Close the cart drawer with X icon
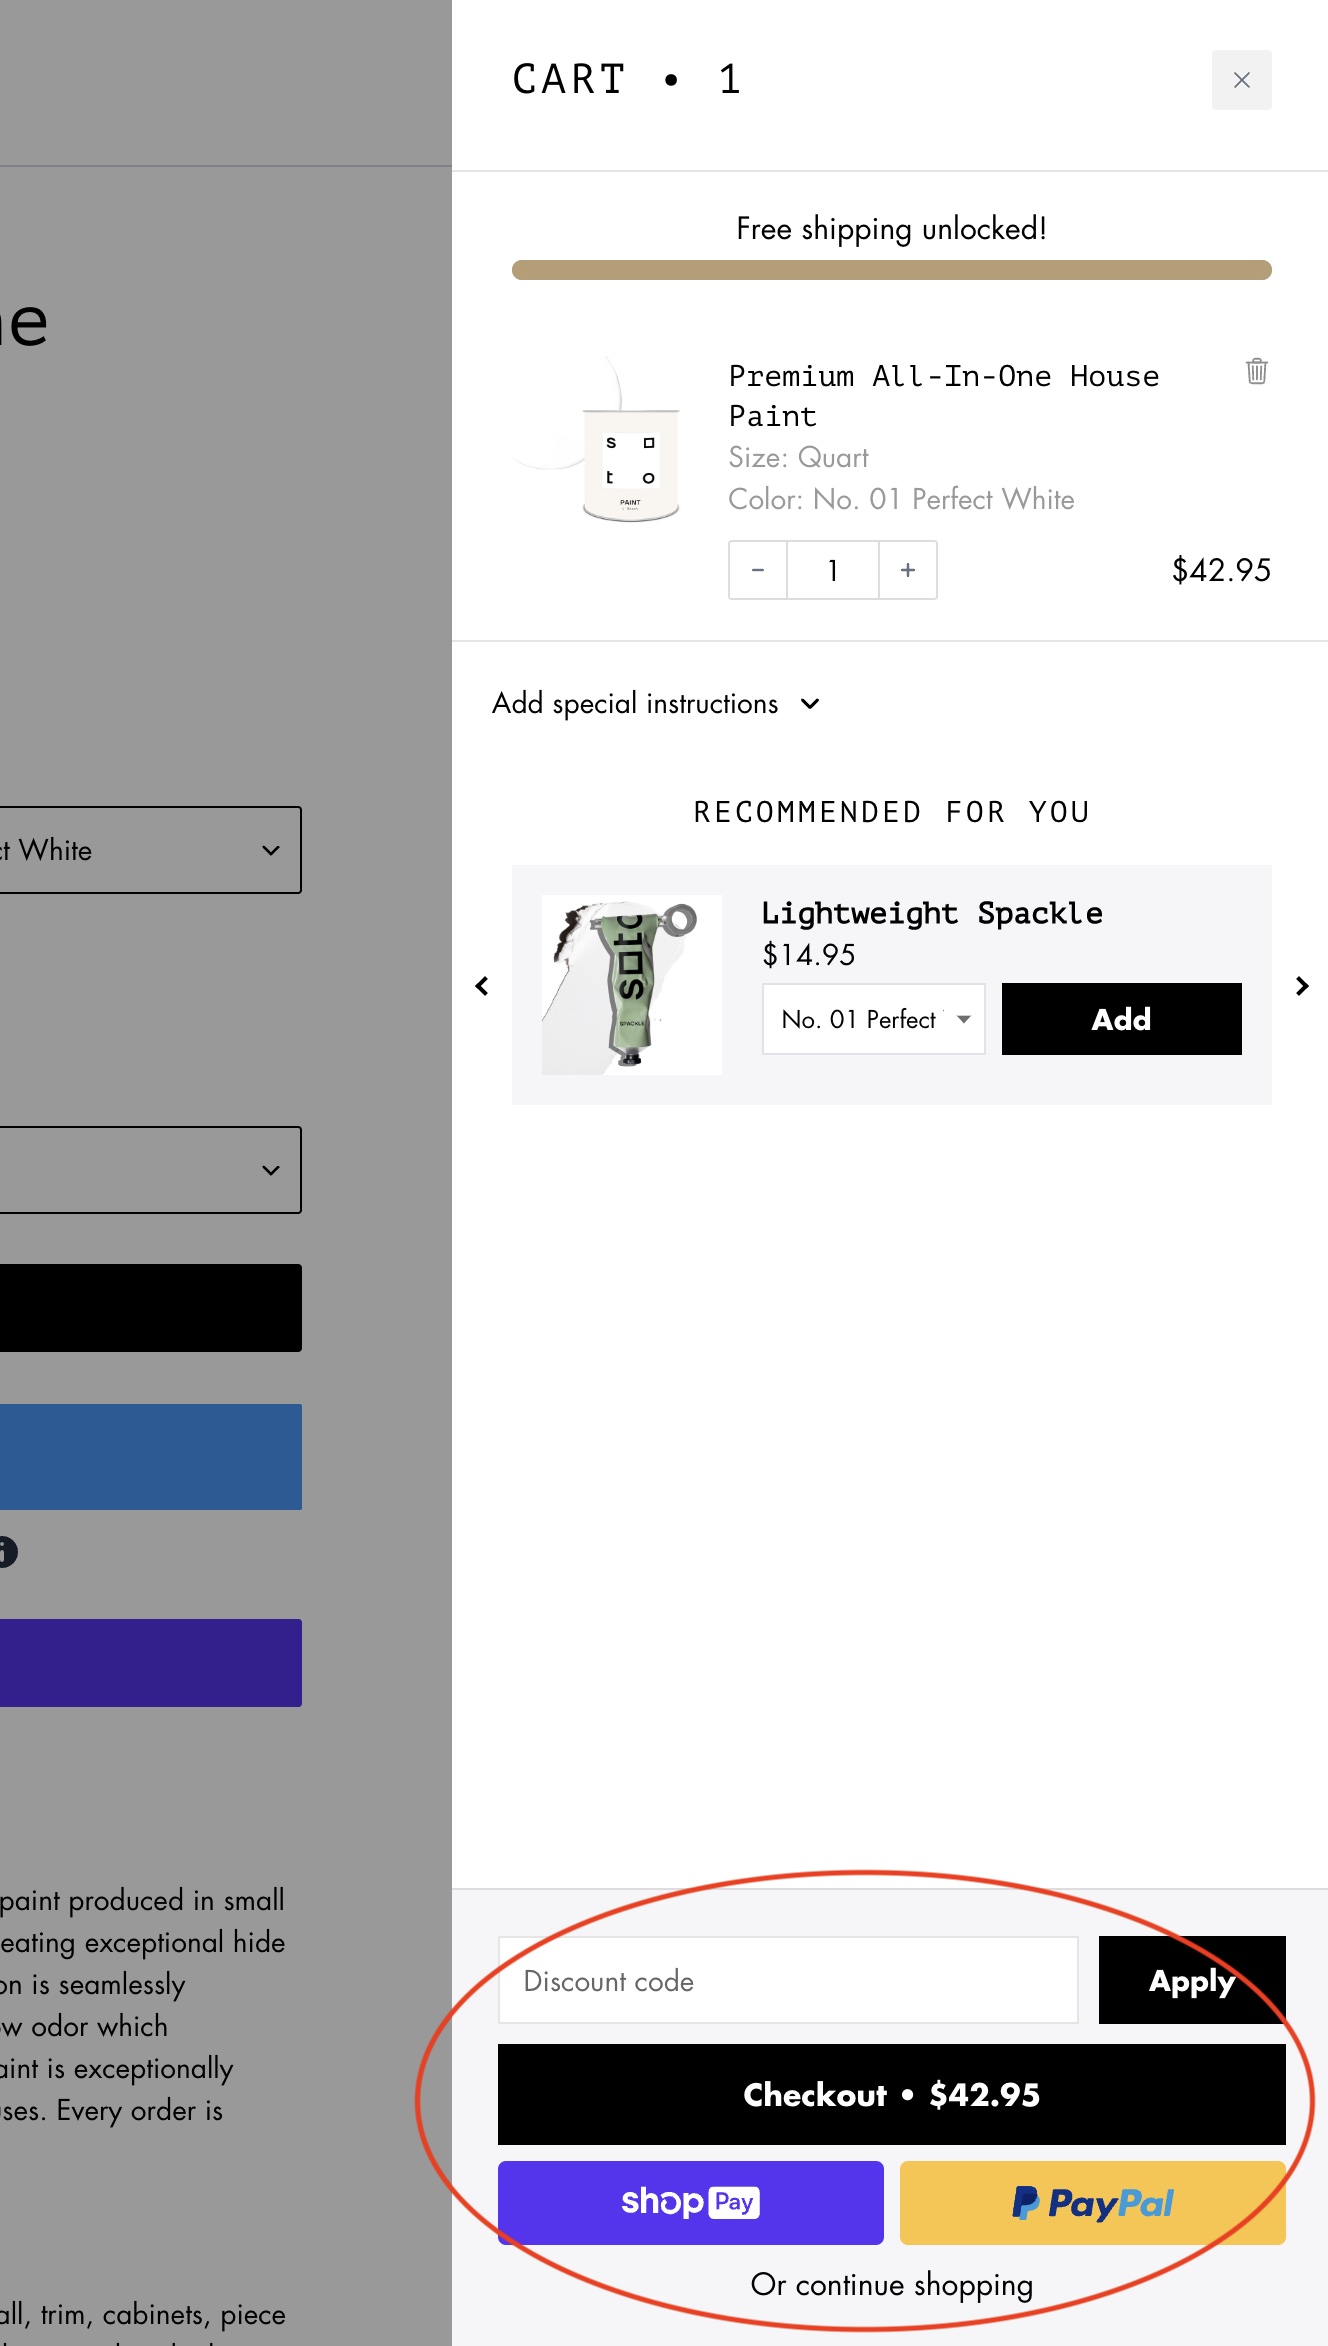Image resolution: width=1328 pixels, height=2346 pixels. (x=1241, y=80)
